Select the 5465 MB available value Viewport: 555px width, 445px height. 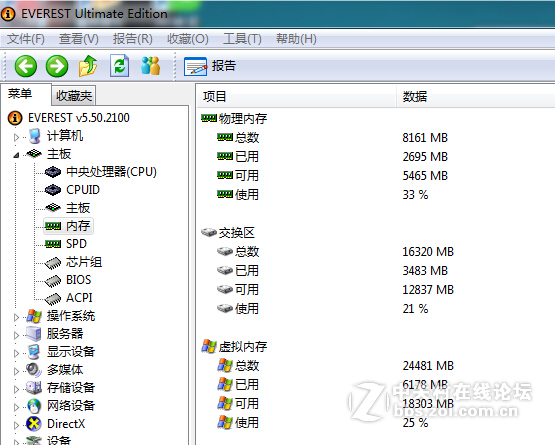pyautogui.click(x=425, y=176)
